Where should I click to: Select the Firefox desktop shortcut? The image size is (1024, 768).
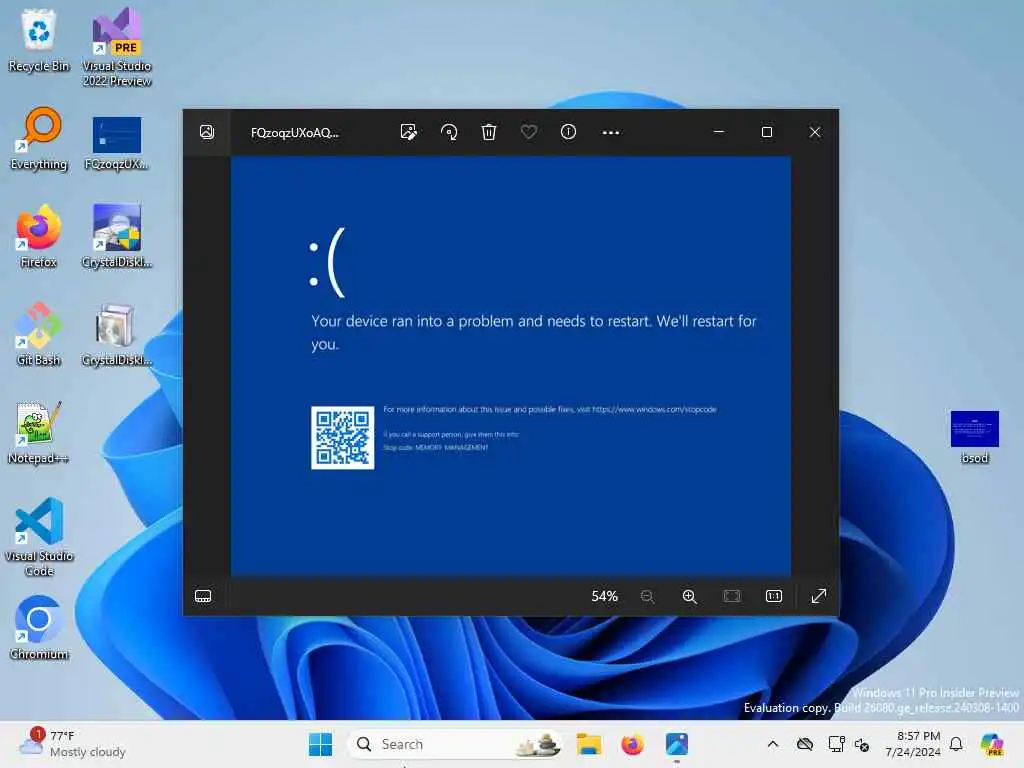(39, 236)
